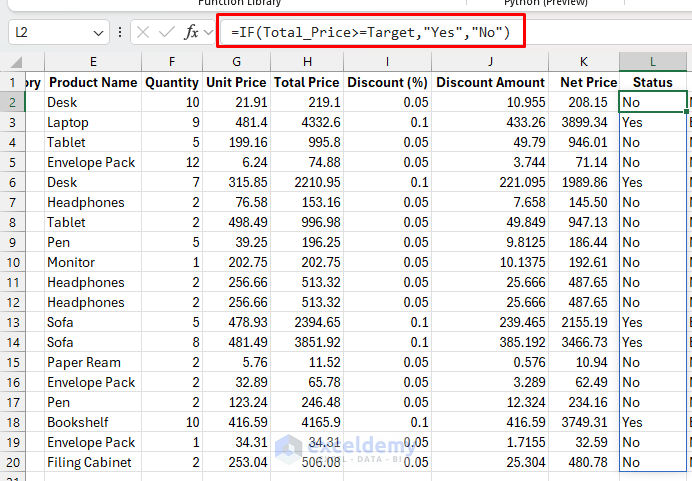Click the 'Total Price' header cell

(307, 83)
